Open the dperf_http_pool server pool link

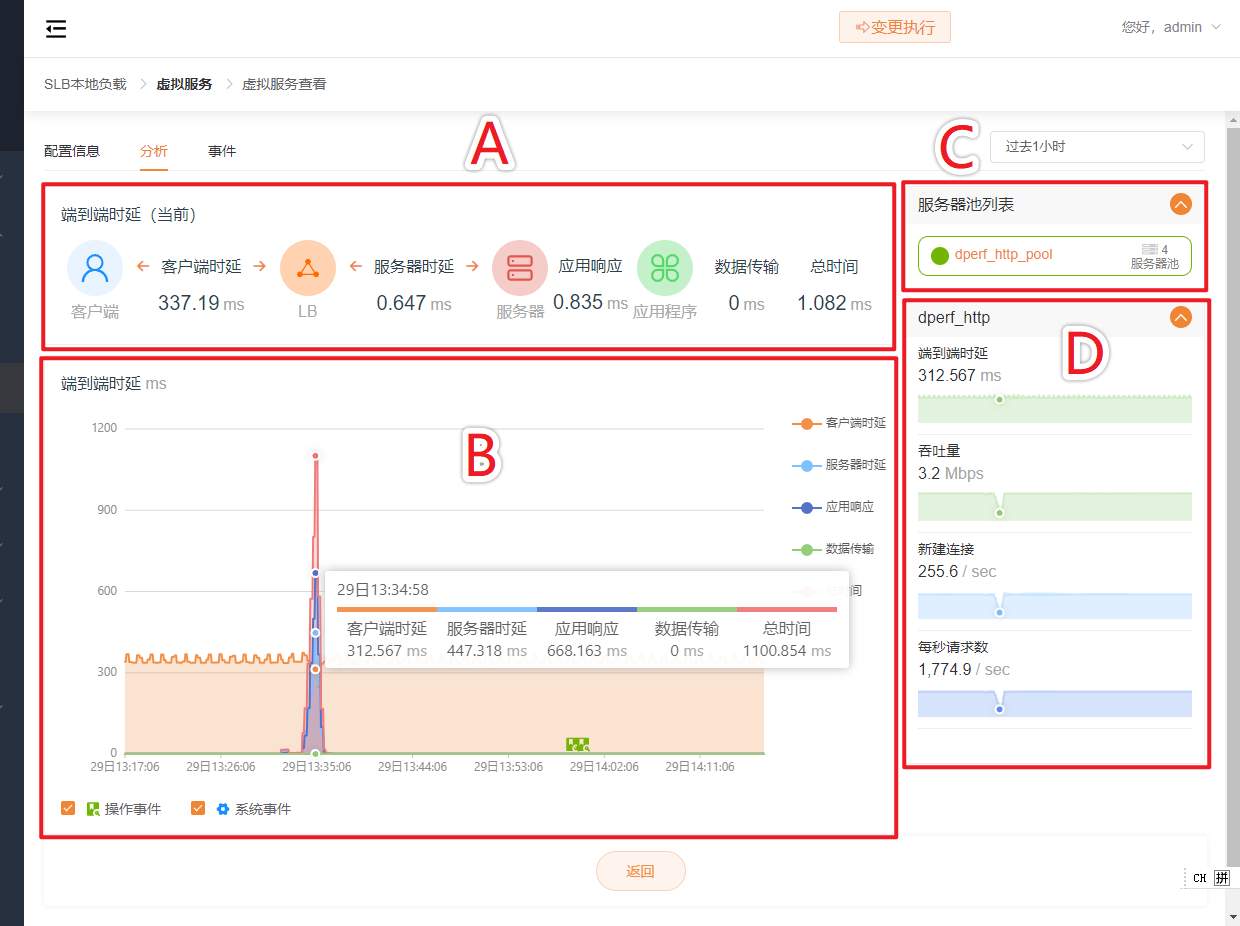[x=1003, y=255]
